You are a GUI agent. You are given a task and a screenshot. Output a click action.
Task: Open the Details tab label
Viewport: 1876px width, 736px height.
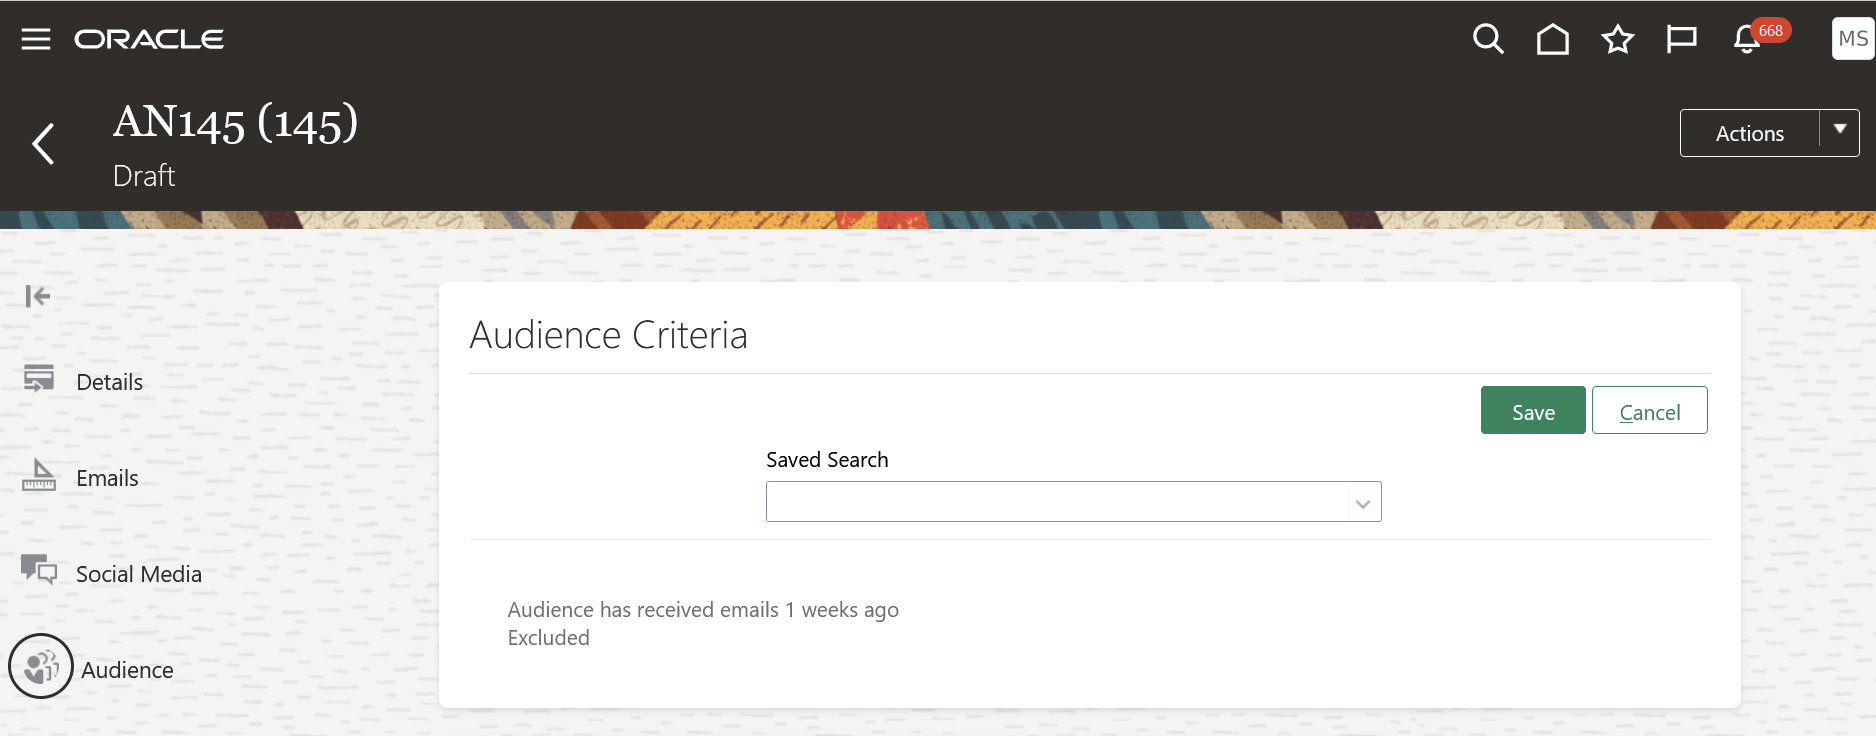(x=109, y=382)
